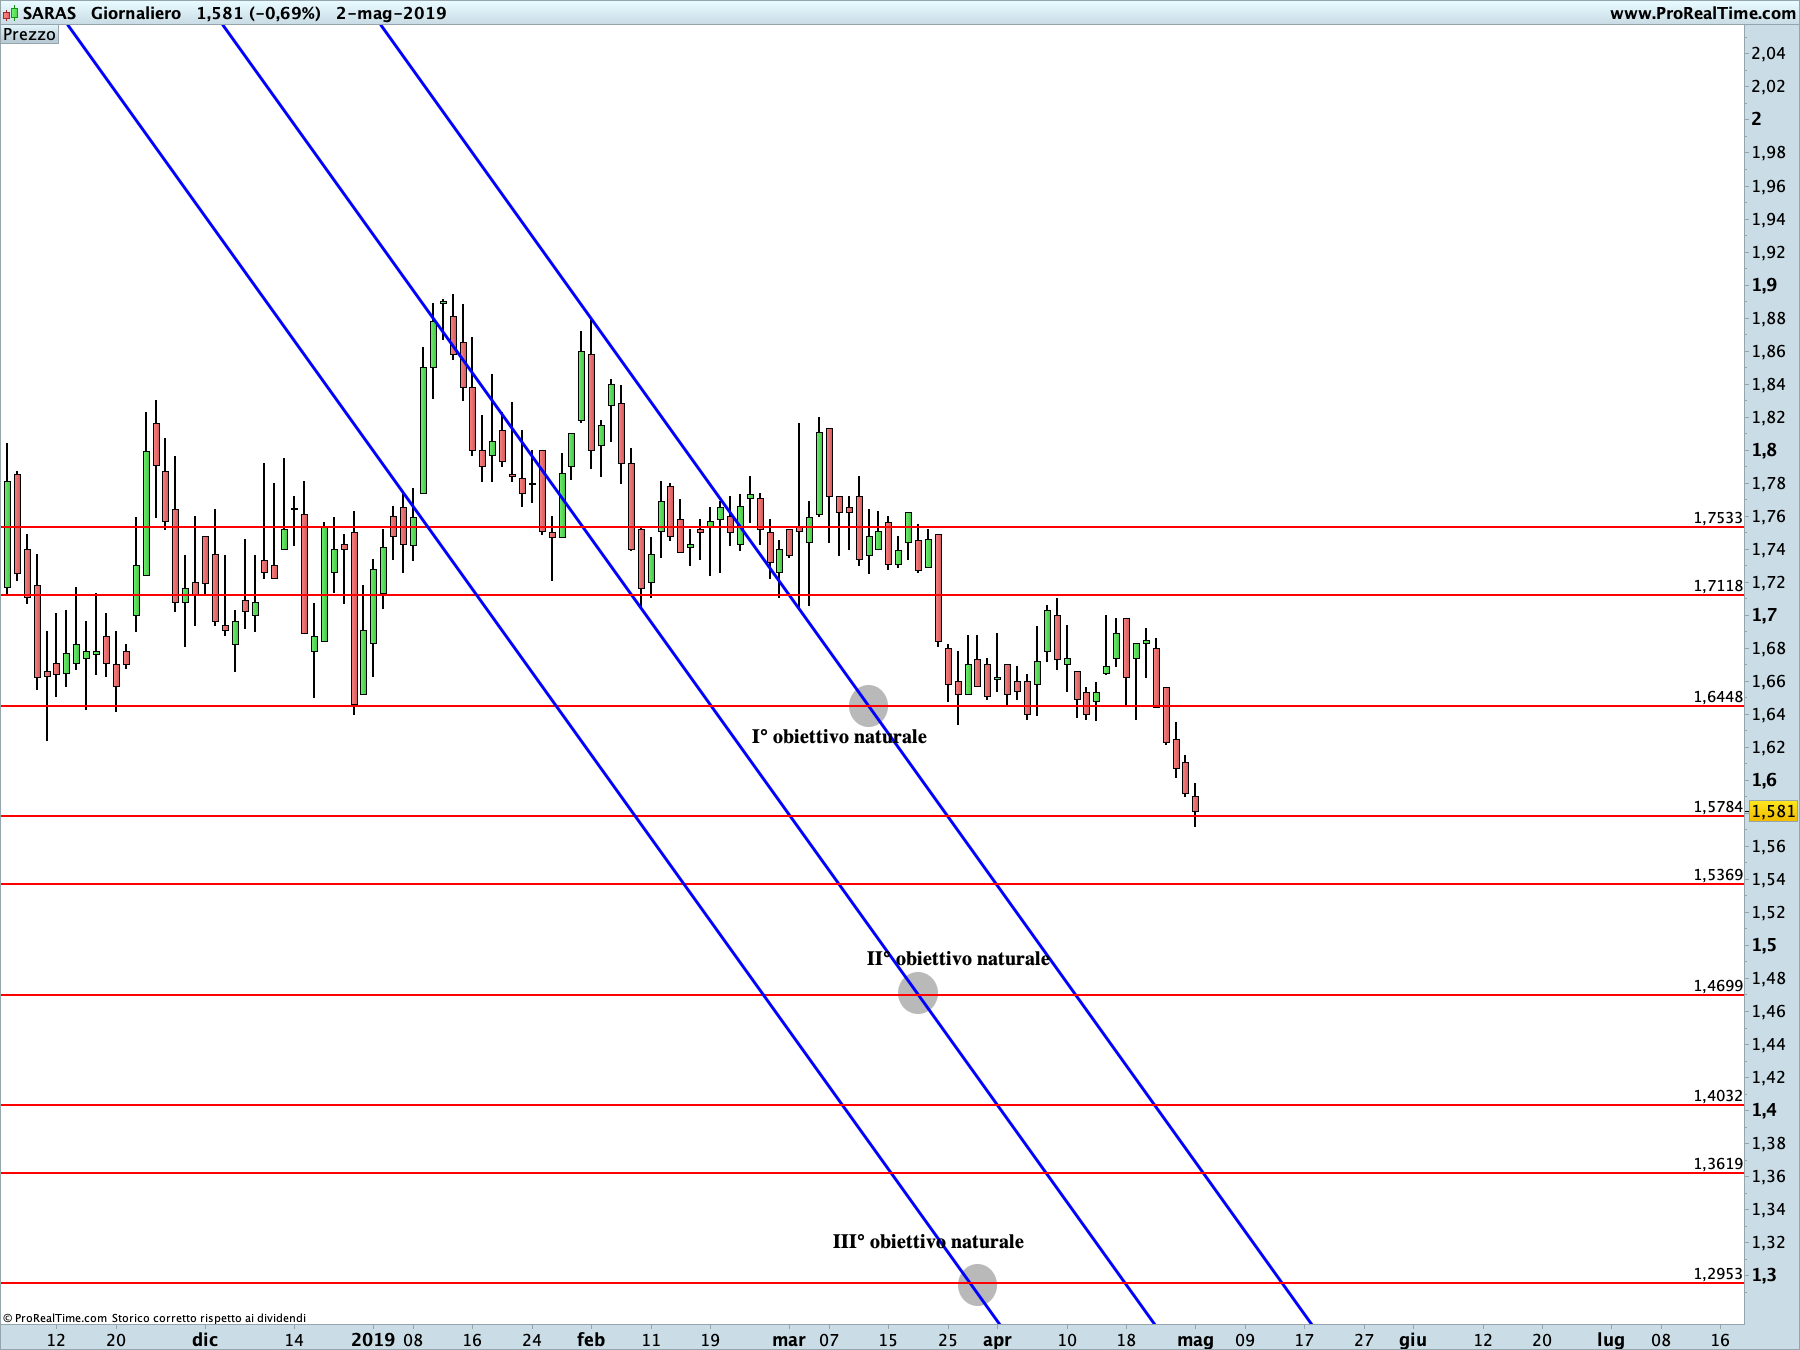Click the 1,581 (-0,69%) quote in header
The width and height of the screenshot is (1800, 1350).
[259, 13]
